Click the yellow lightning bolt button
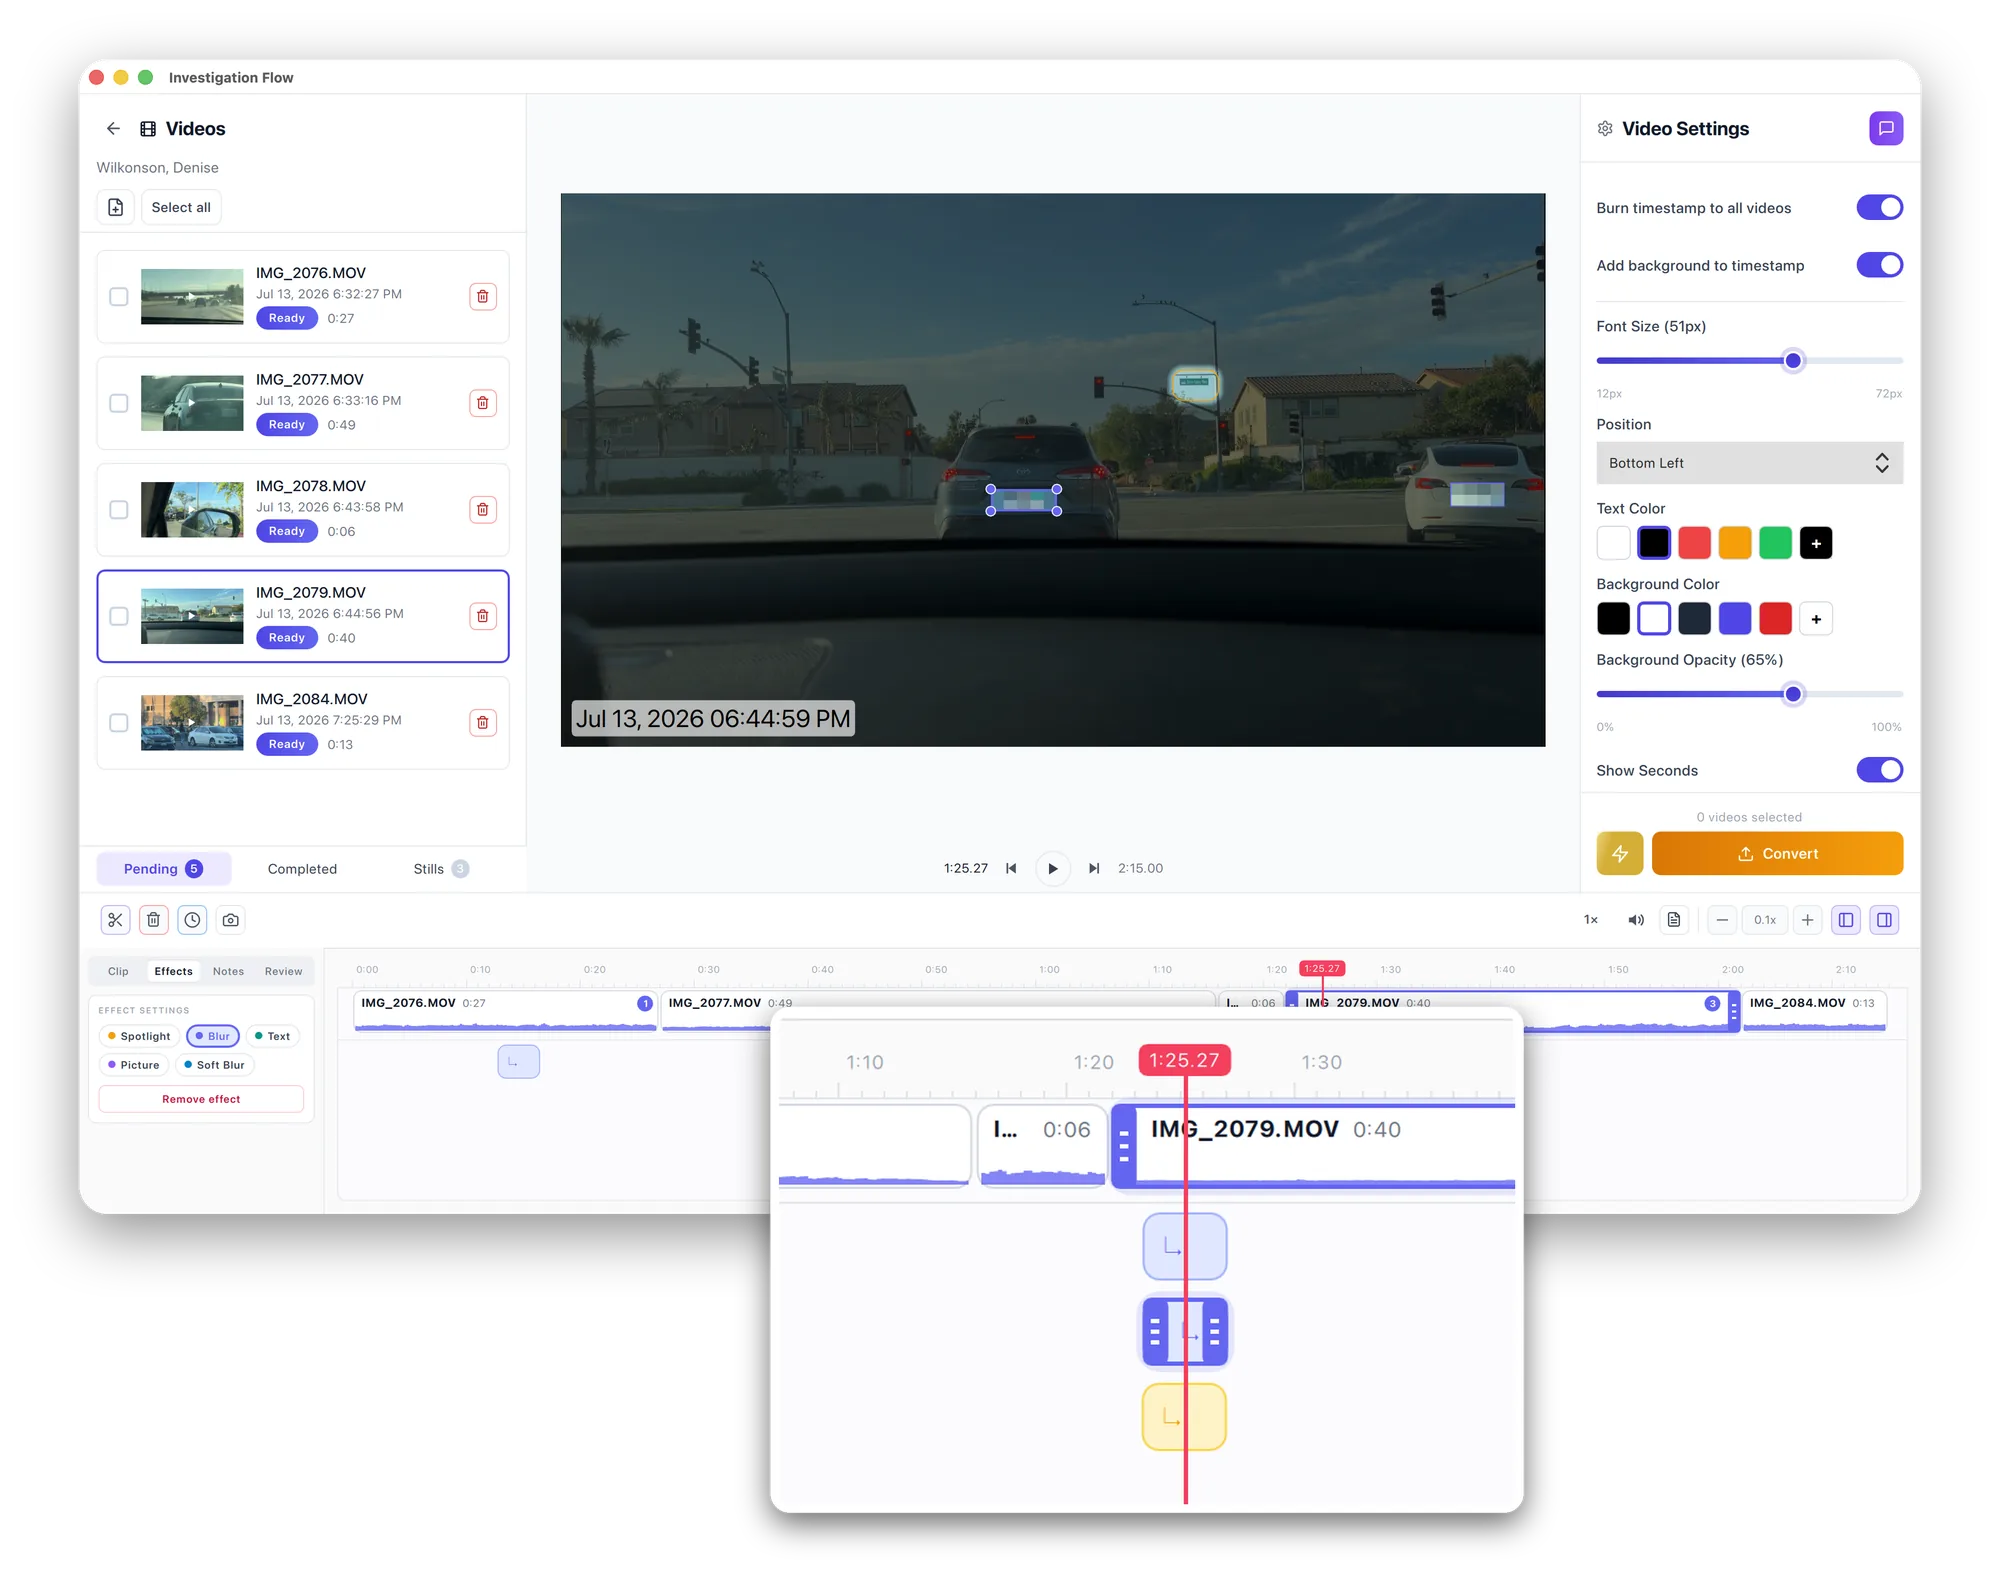 pos(1620,854)
